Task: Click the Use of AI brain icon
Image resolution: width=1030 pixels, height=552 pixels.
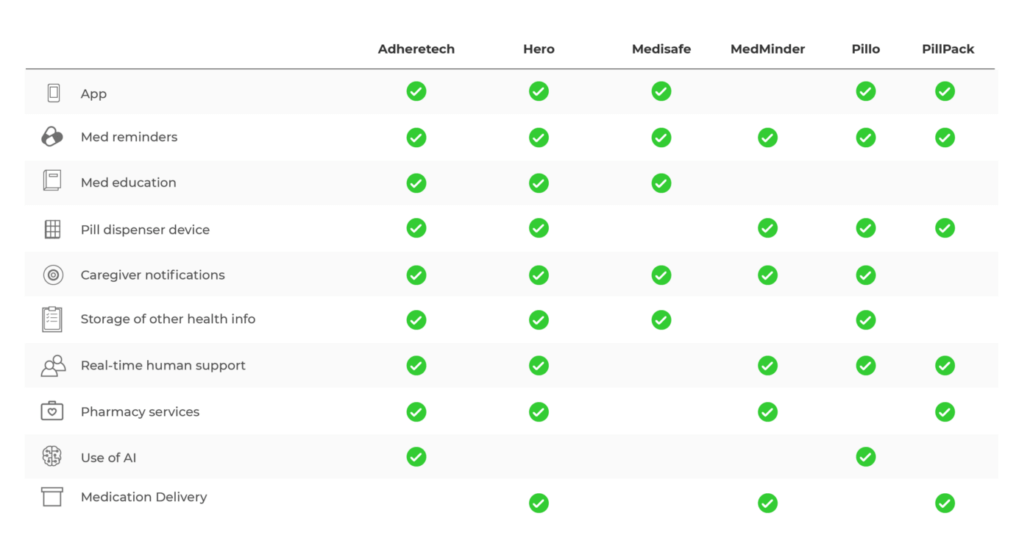Action: [x=52, y=456]
